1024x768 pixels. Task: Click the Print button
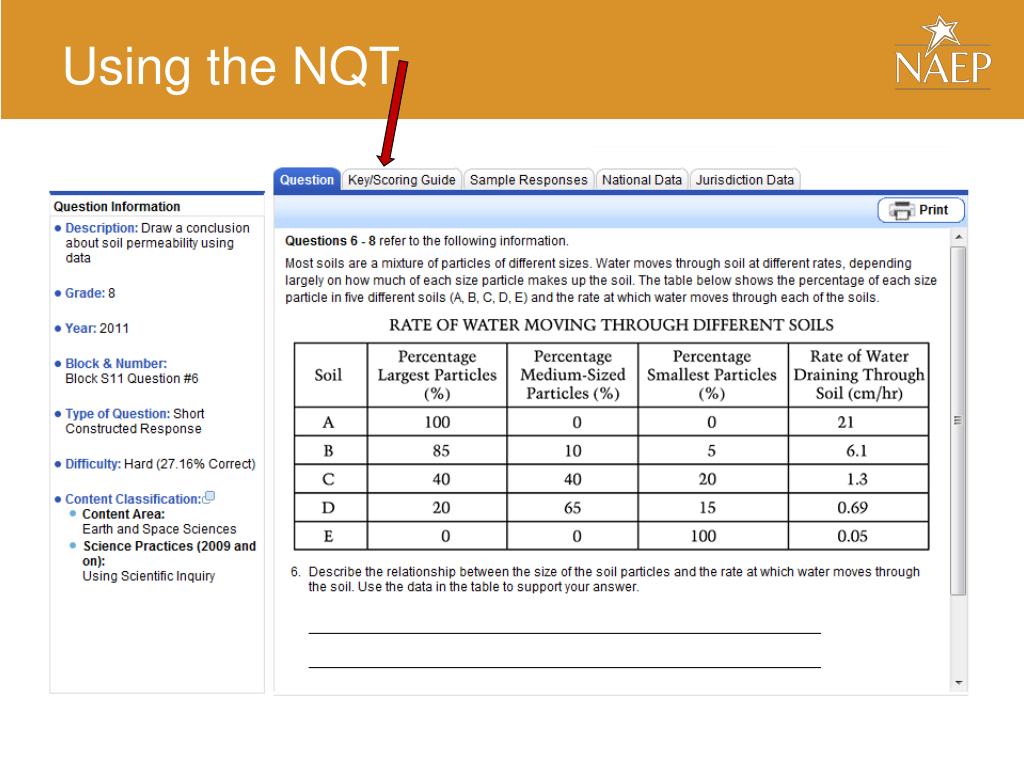coord(921,210)
